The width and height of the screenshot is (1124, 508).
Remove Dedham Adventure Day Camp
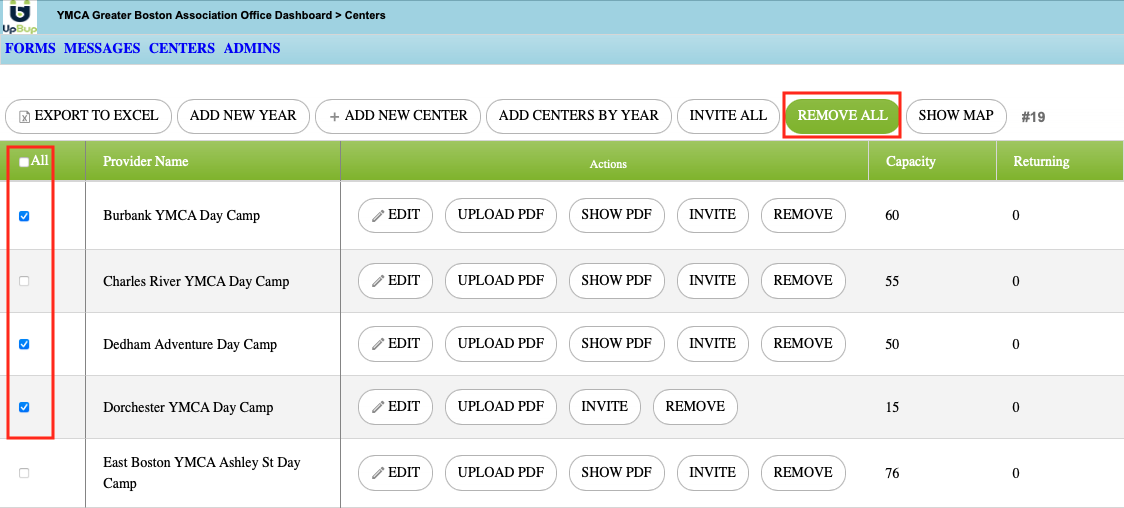pos(803,344)
